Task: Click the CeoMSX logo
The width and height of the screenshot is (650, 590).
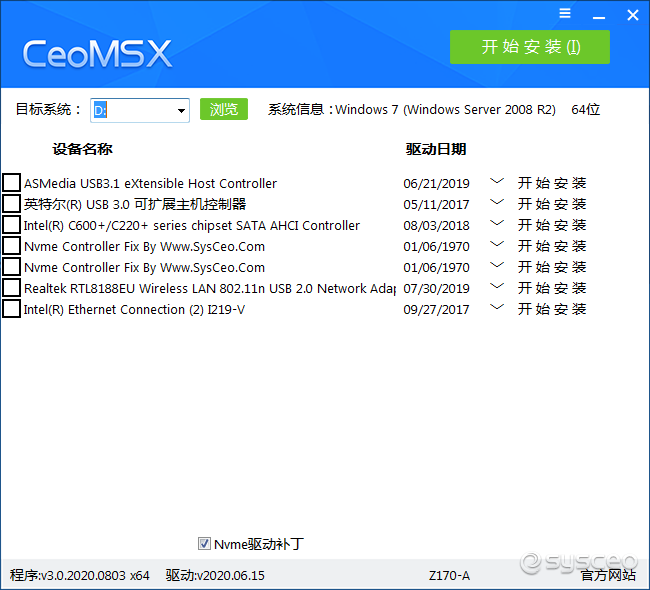Action: pyautogui.click(x=97, y=54)
